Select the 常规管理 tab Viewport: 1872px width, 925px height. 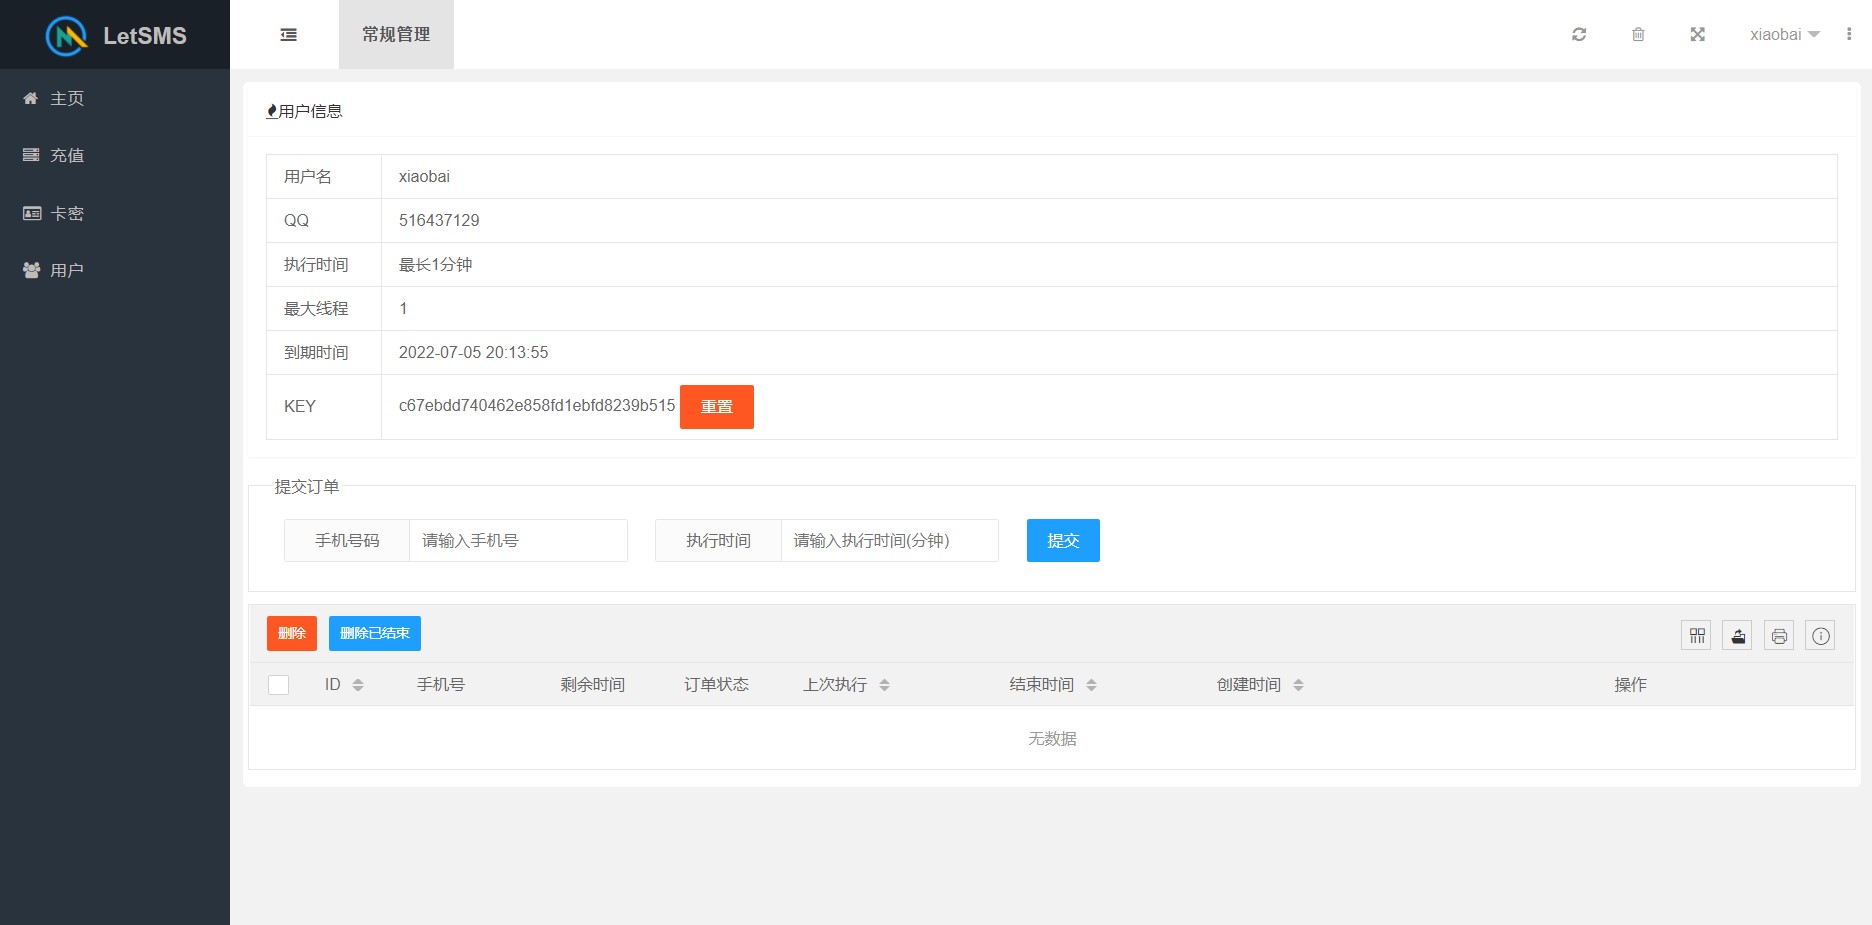click(x=396, y=35)
